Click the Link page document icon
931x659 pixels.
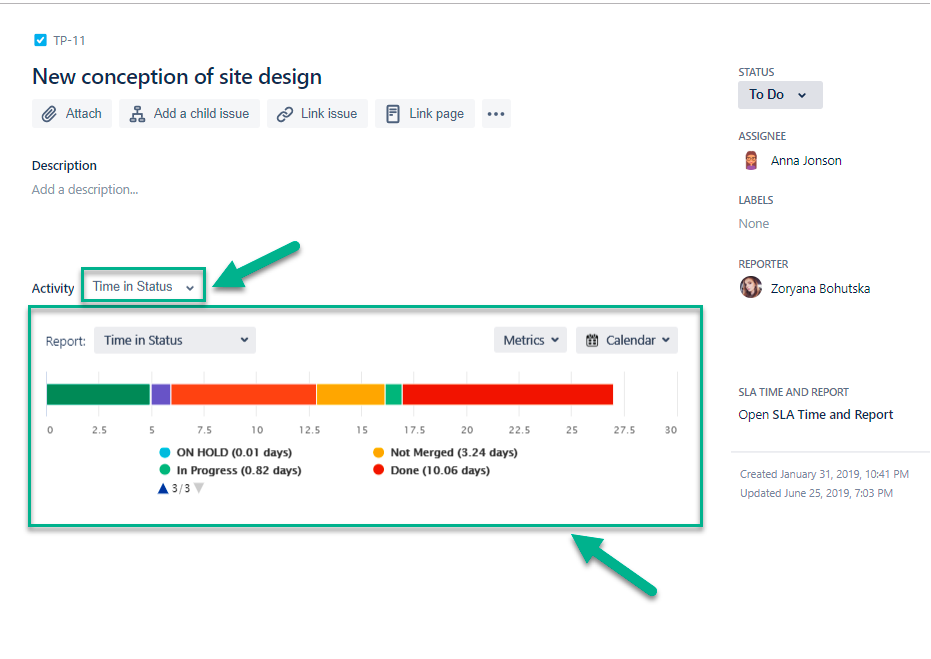(392, 114)
